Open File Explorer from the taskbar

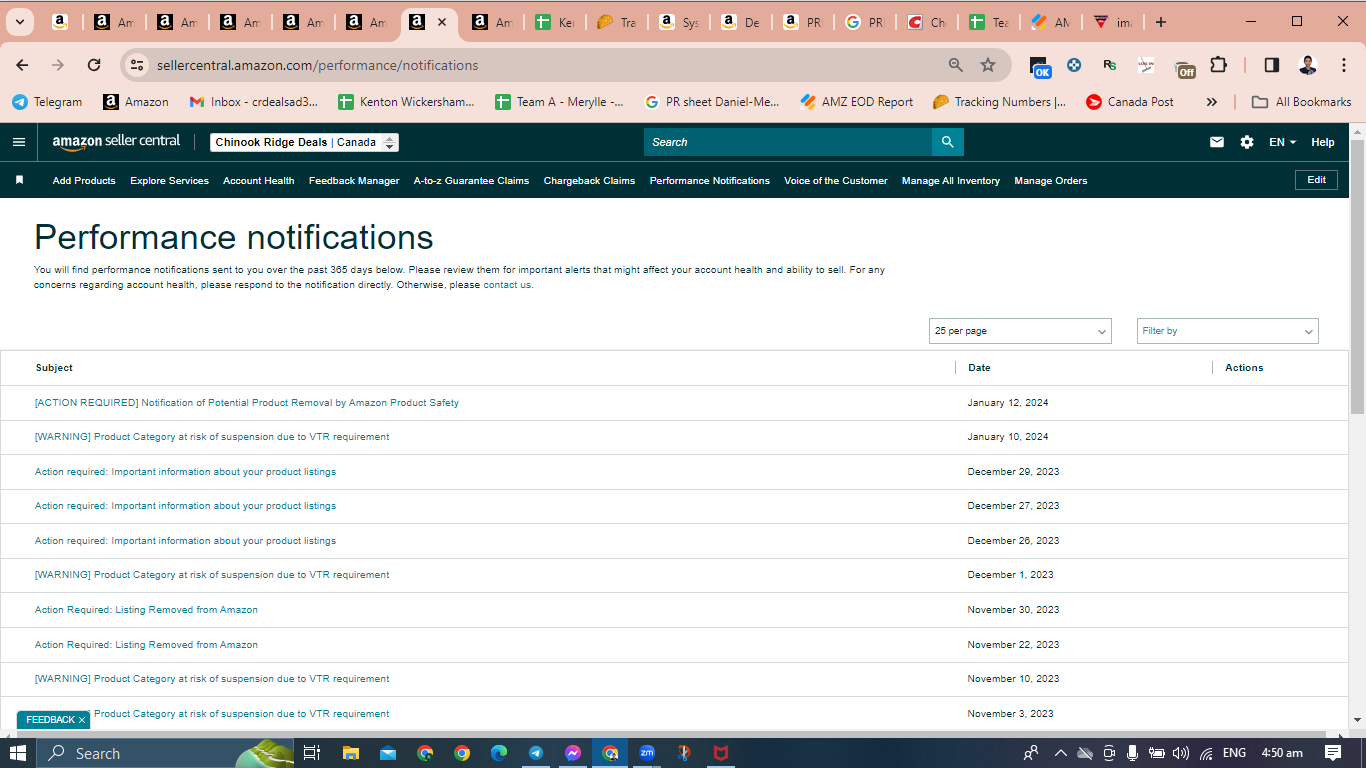(x=351, y=753)
